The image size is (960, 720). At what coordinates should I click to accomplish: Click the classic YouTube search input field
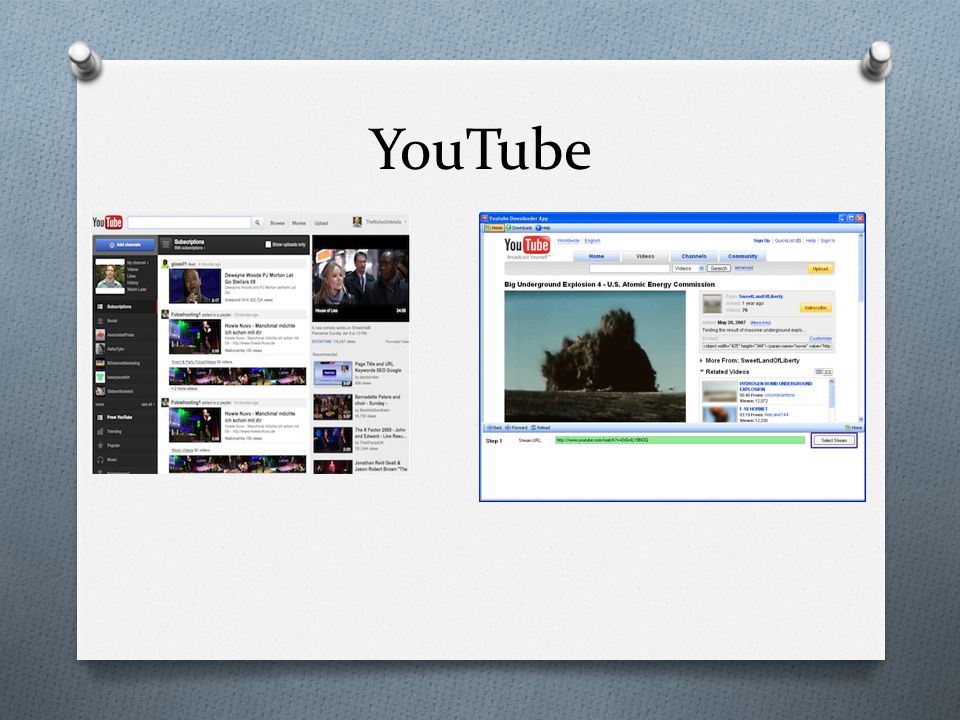click(x=629, y=268)
